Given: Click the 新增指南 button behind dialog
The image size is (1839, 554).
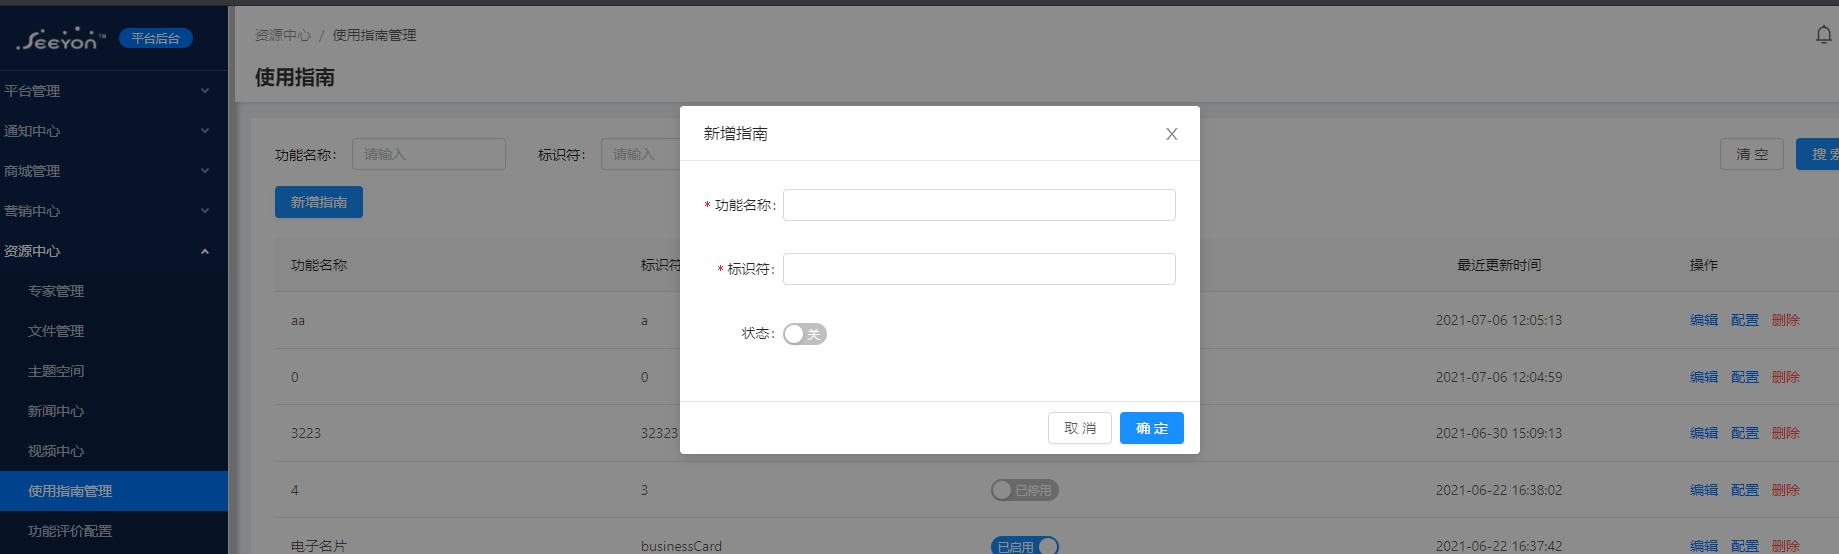Looking at the screenshot, I should [319, 202].
